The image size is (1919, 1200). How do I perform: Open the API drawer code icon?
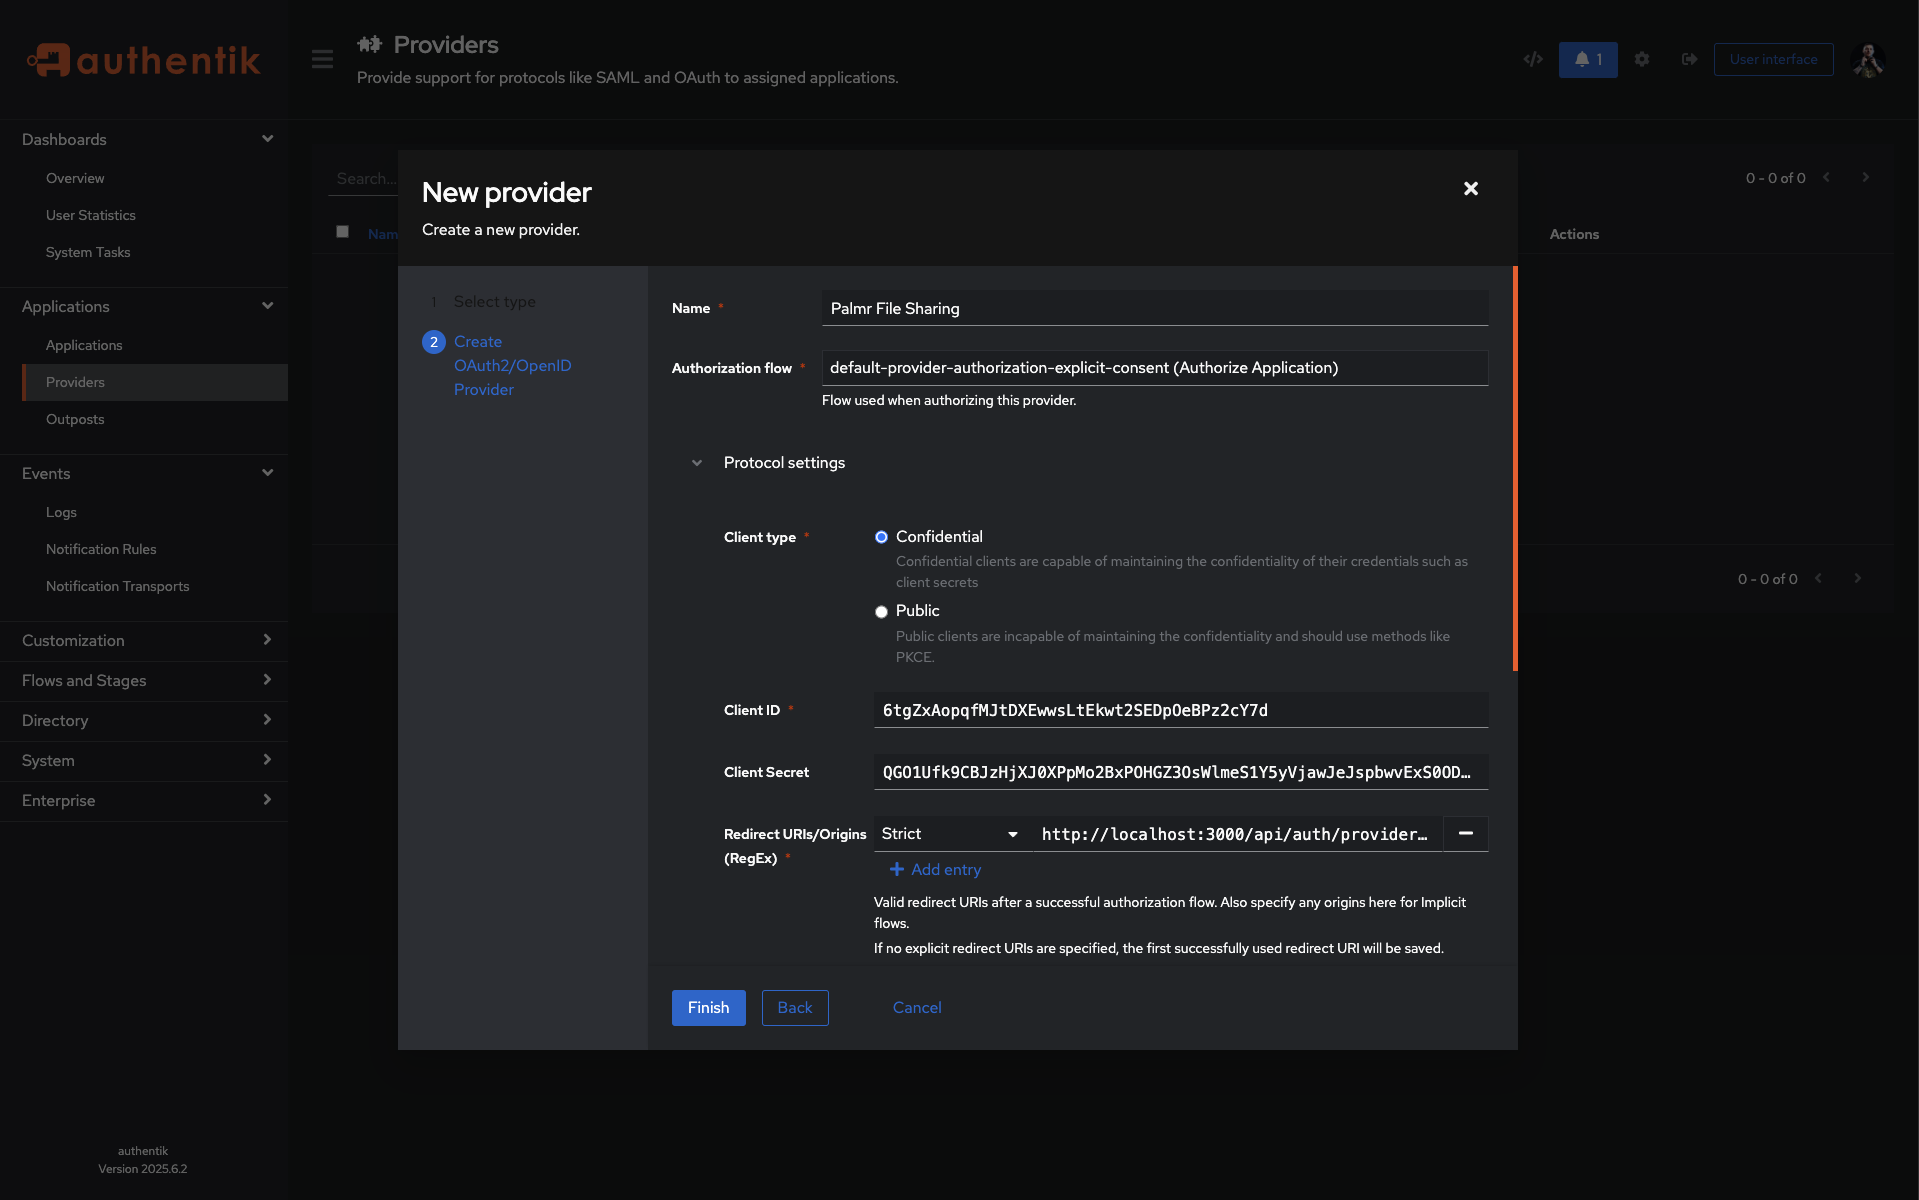[x=1533, y=59]
